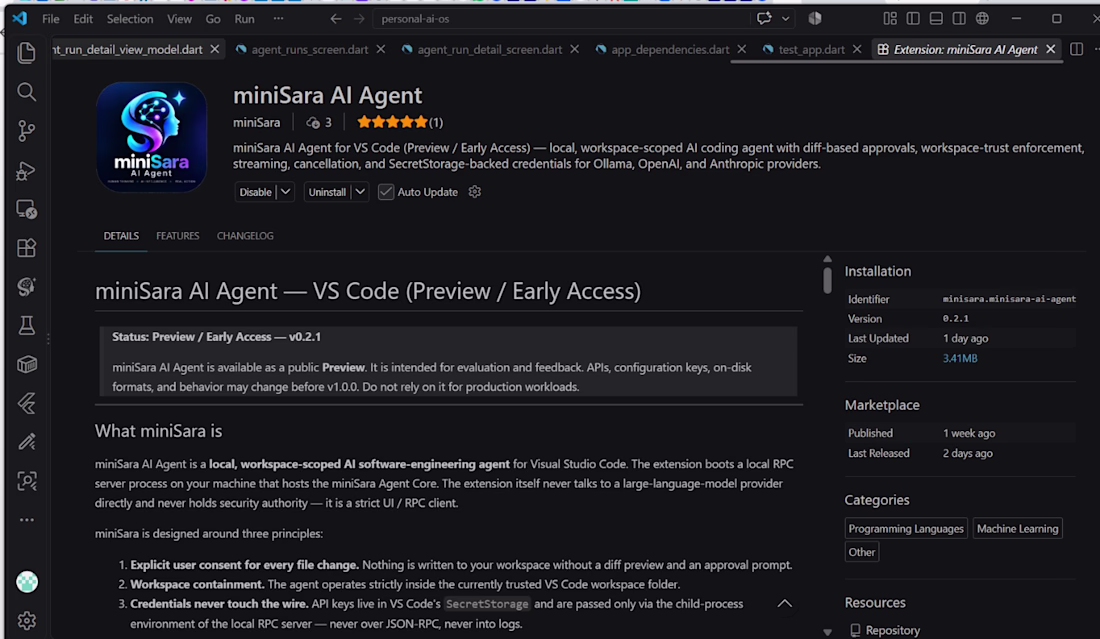Click the pencil-with-arrow activity bar icon
The image size is (1100, 639).
(27, 442)
